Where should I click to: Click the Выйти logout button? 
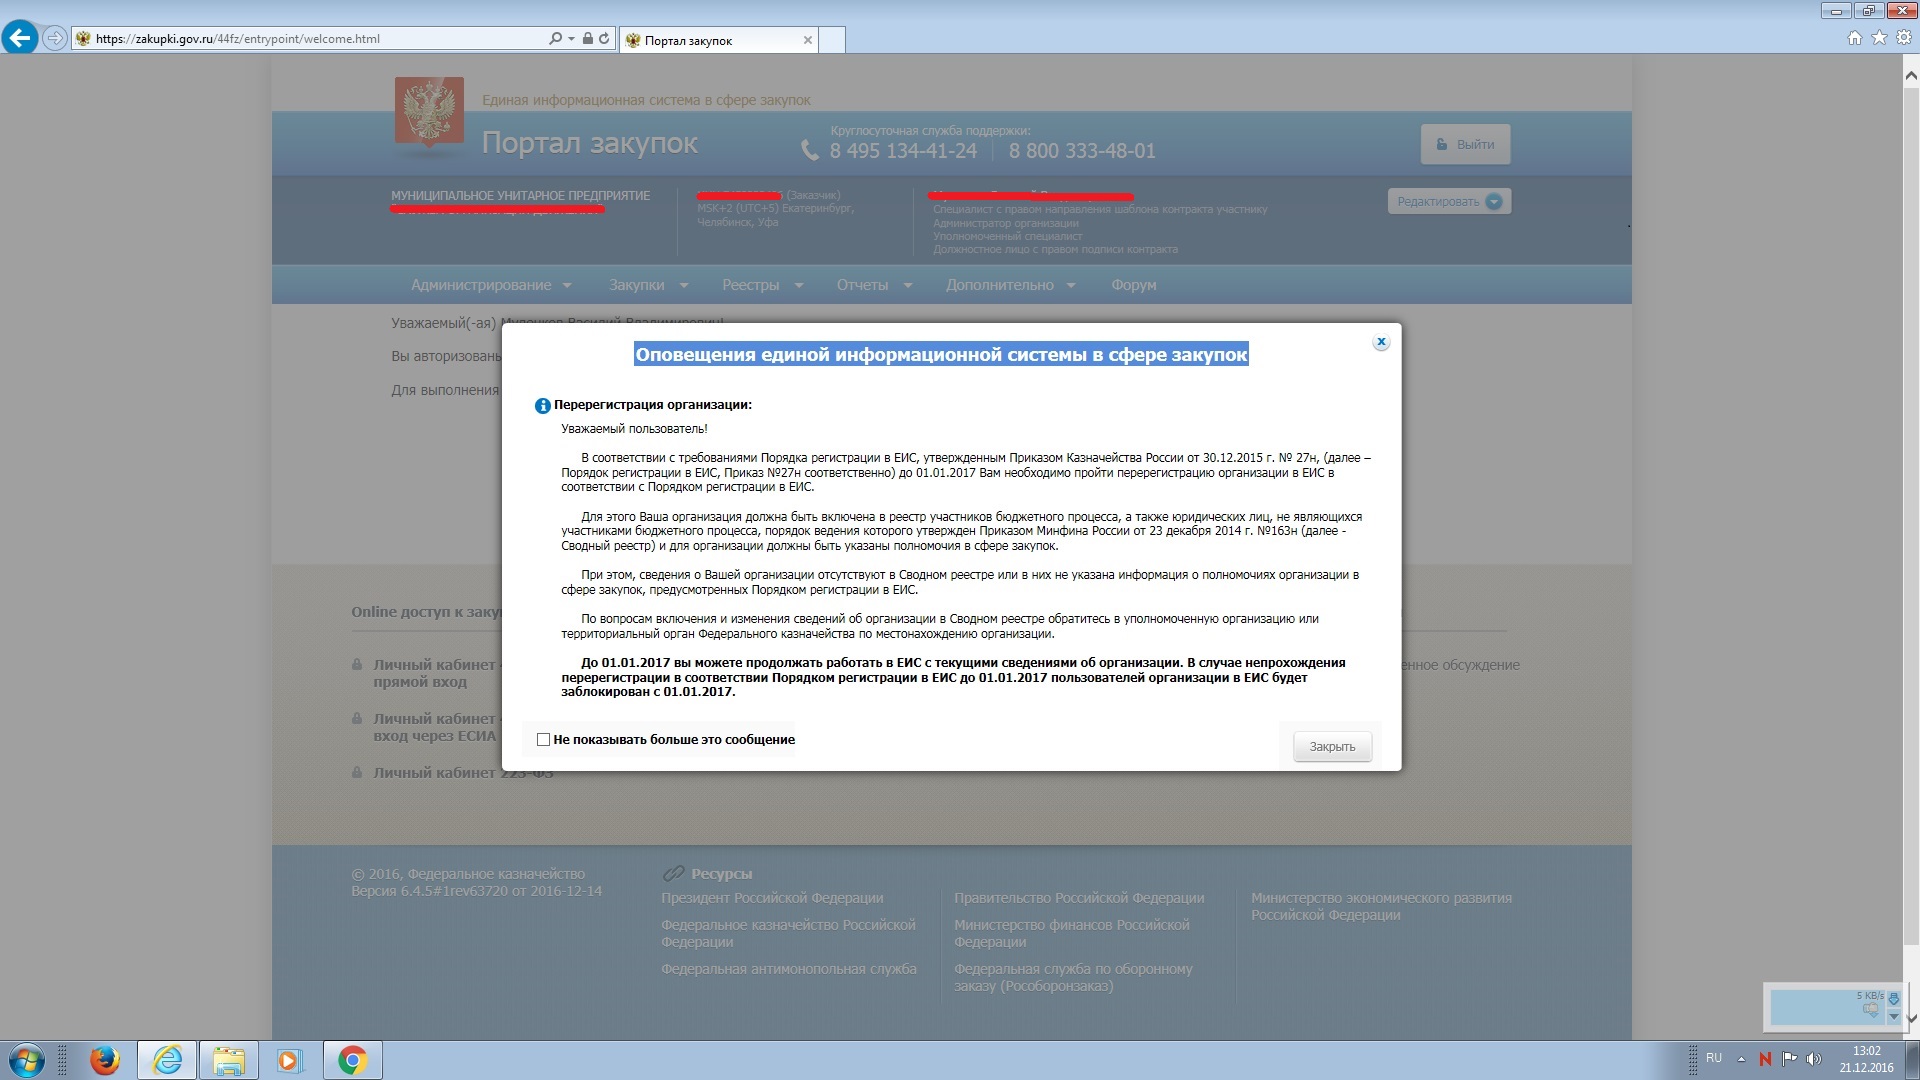click(1465, 144)
